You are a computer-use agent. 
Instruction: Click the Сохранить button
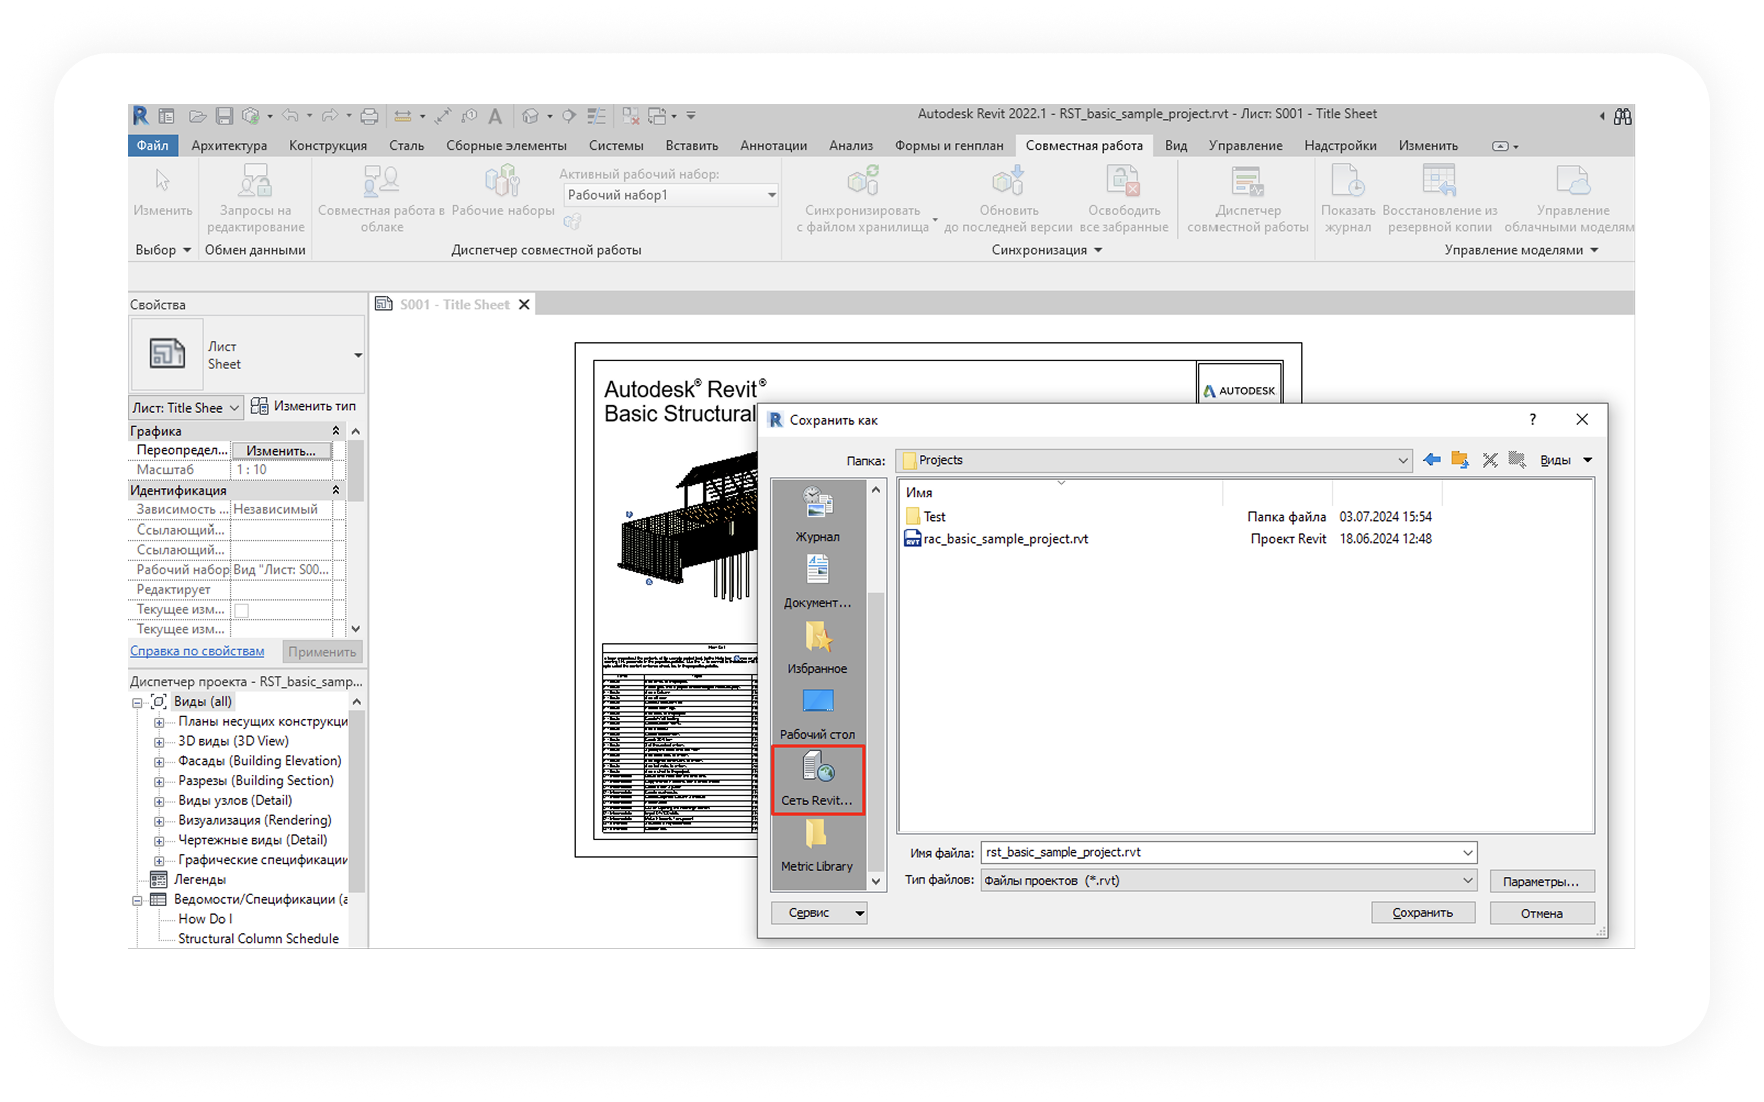[x=1422, y=913]
